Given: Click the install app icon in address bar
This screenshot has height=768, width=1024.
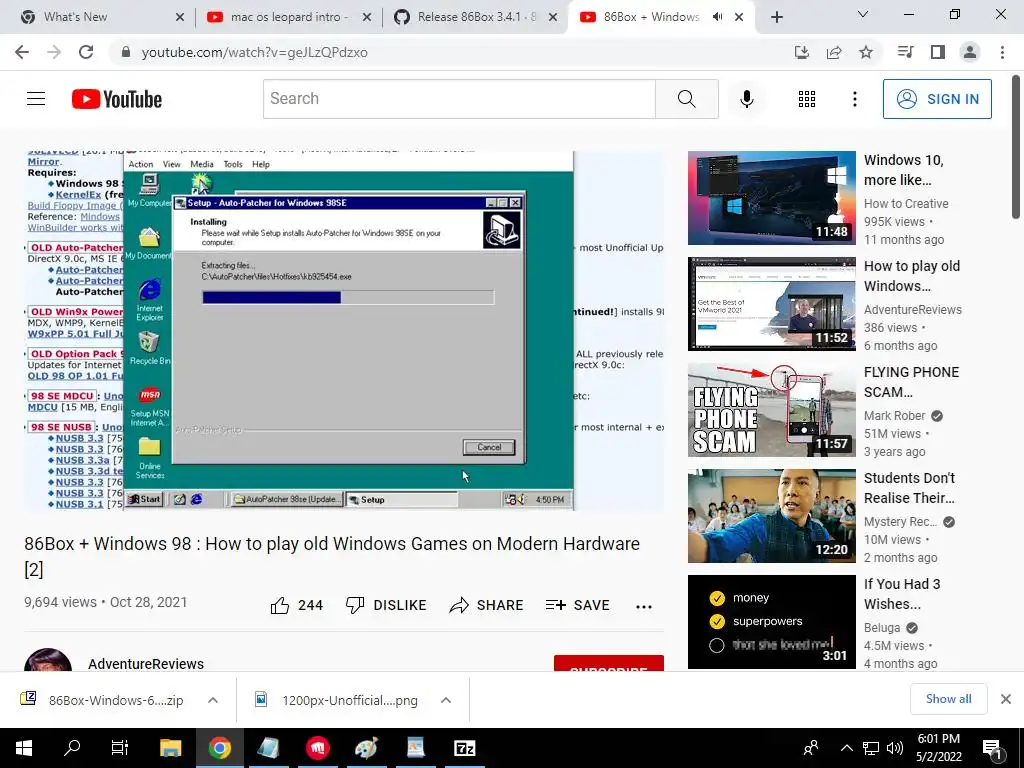Looking at the screenshot, I should point(801,52).
